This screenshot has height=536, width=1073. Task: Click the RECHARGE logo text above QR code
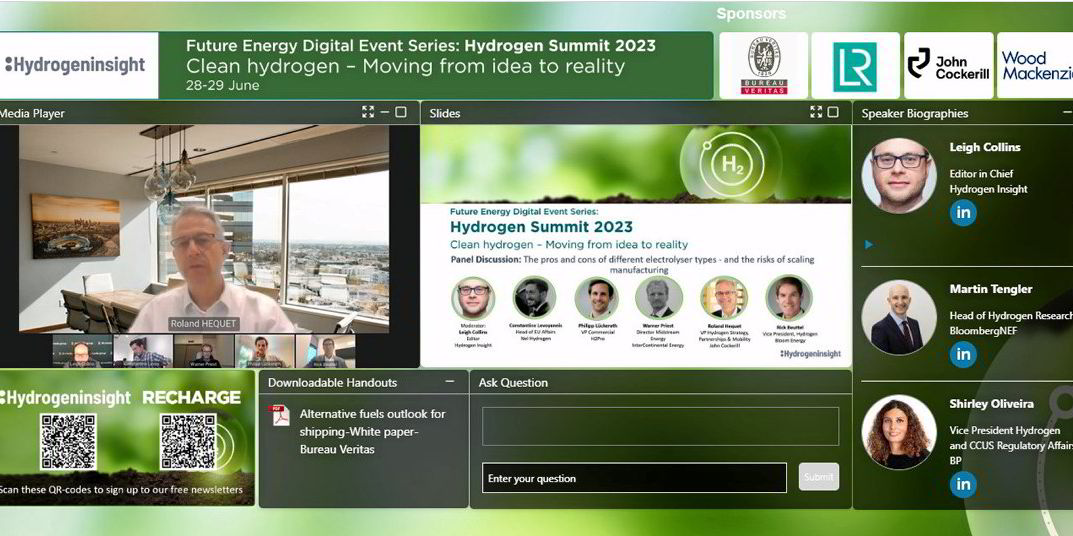point(191,398)
